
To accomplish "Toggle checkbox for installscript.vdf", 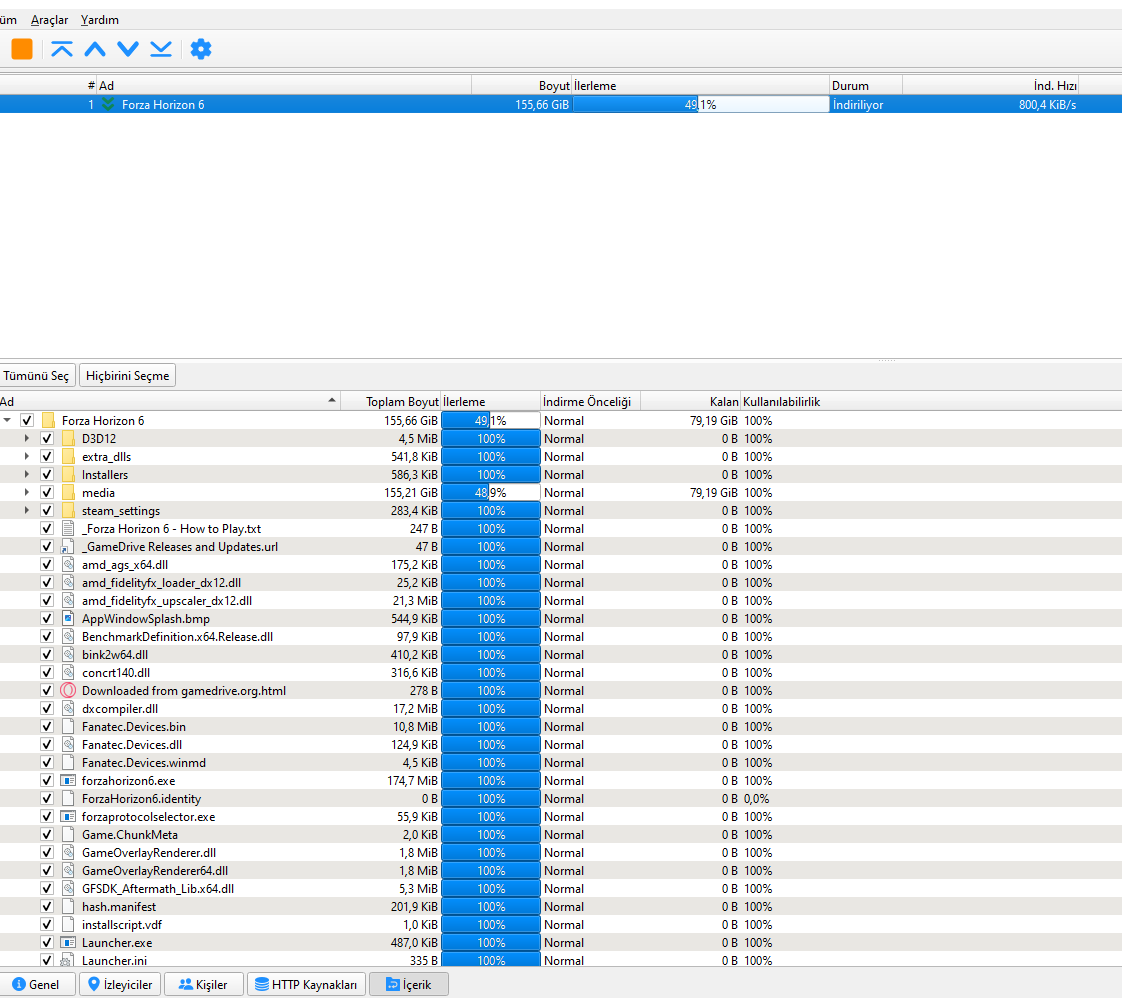I will click(x=47, y=924).
